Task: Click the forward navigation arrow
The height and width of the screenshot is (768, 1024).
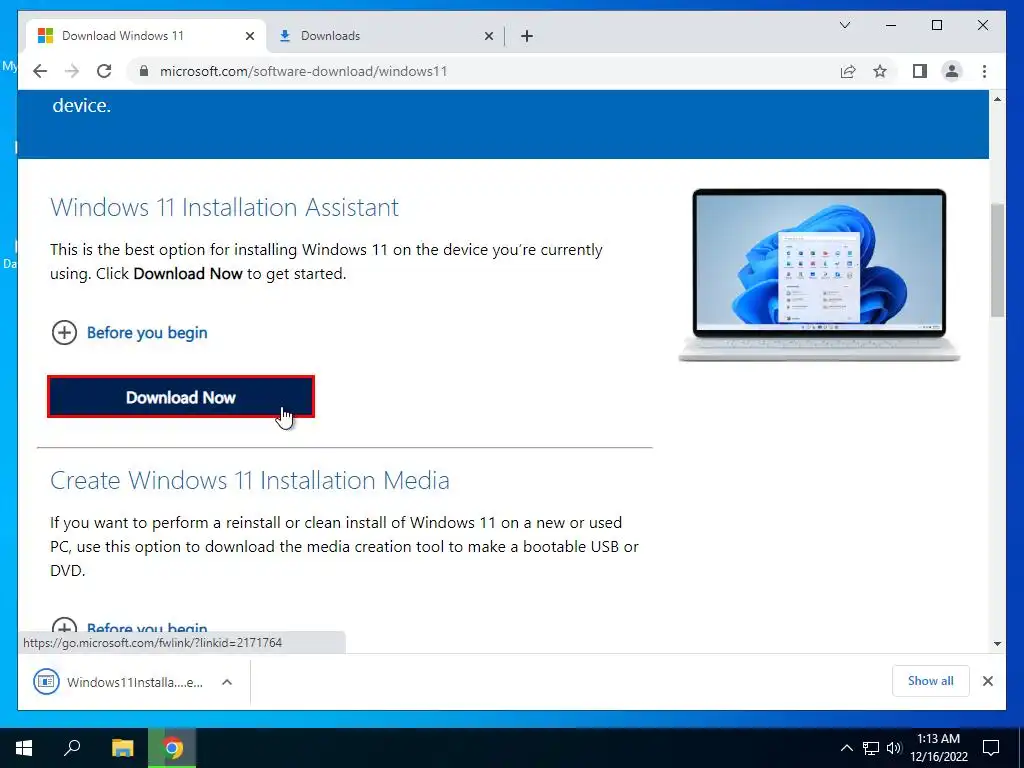Action: coord(72,71)
